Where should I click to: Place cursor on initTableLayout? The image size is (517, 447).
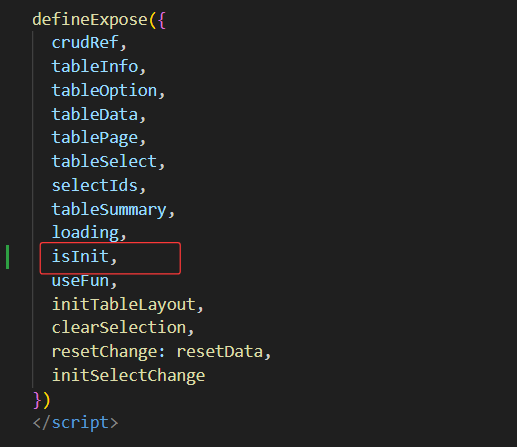click(x=123, y=305)
